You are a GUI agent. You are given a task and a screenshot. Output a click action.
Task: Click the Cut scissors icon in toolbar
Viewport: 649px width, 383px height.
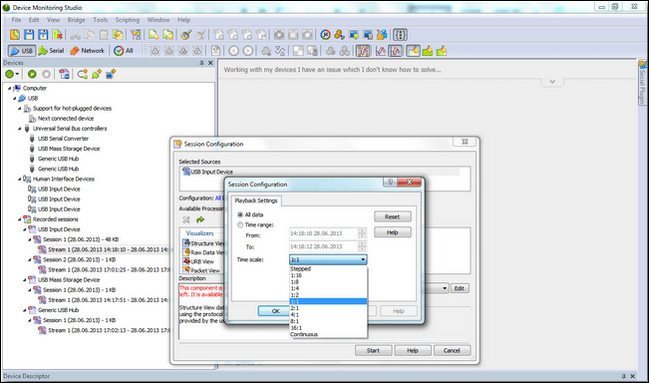[x=75, y=35]
